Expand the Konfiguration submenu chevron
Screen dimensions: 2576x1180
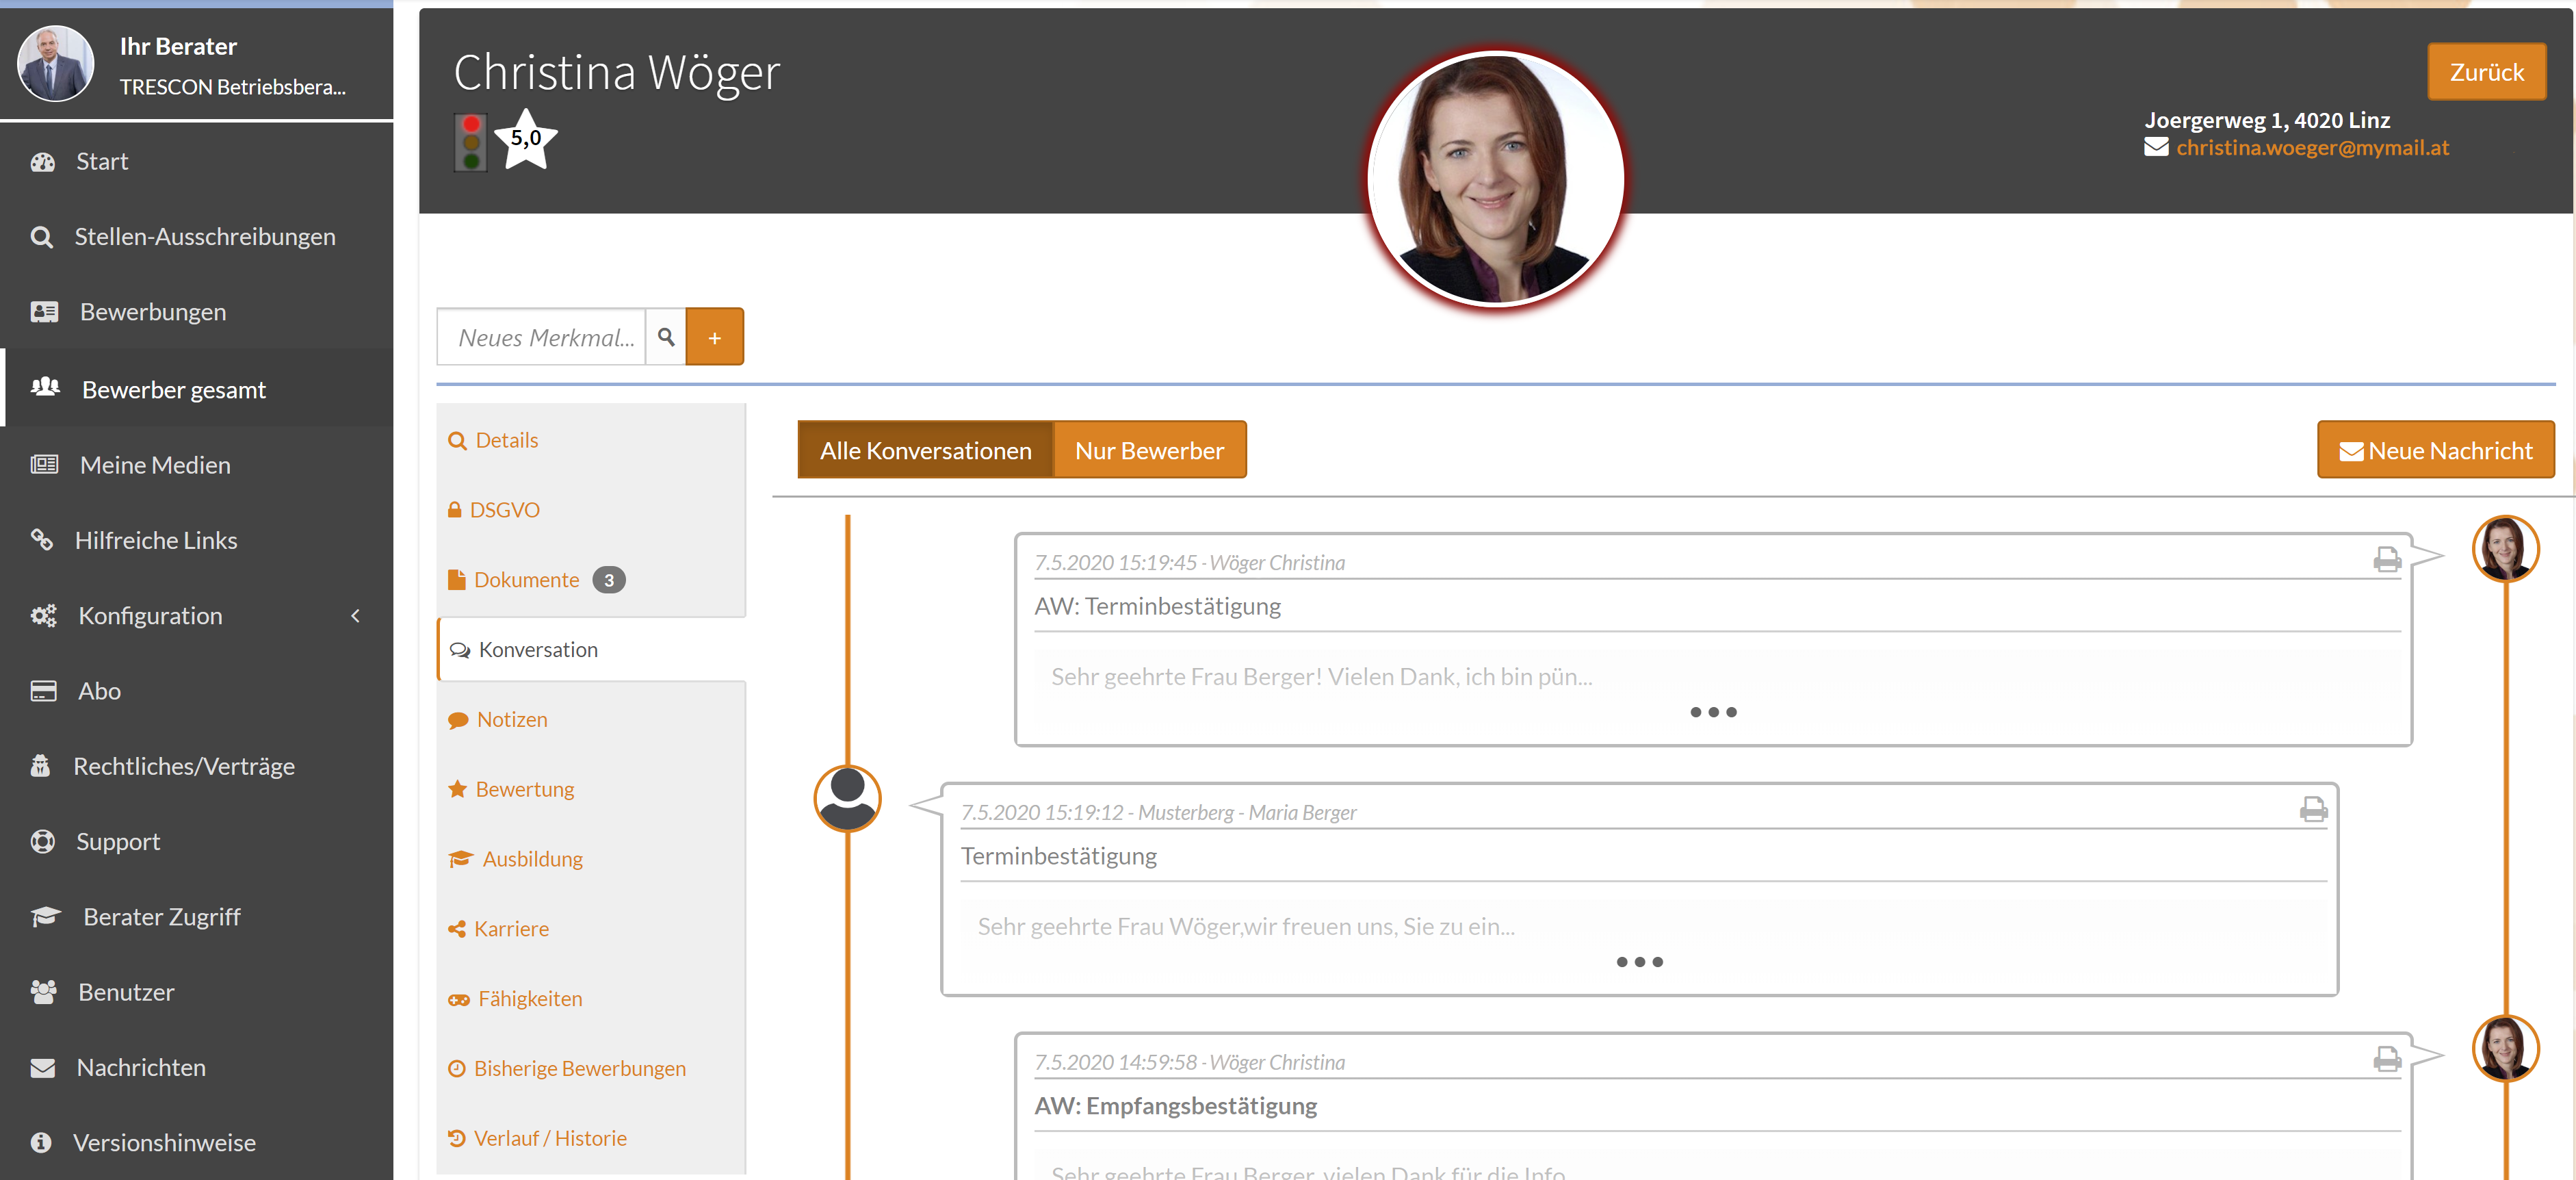[x=355, y=616]
